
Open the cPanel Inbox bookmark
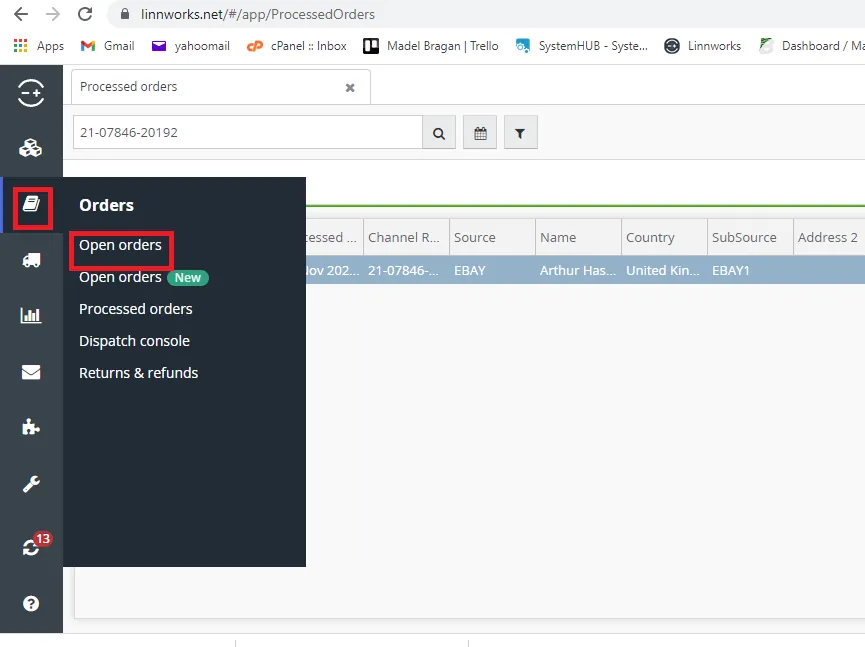click(297, 46)
